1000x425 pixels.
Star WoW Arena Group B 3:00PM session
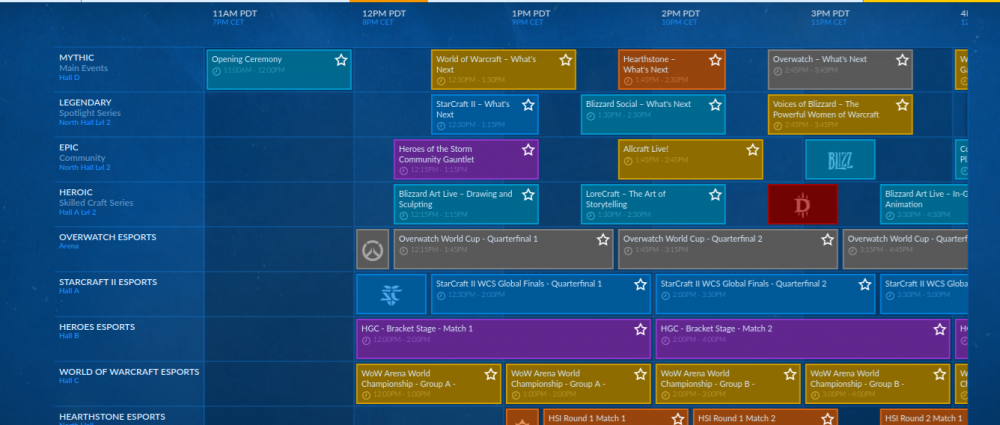coord(939,374)
